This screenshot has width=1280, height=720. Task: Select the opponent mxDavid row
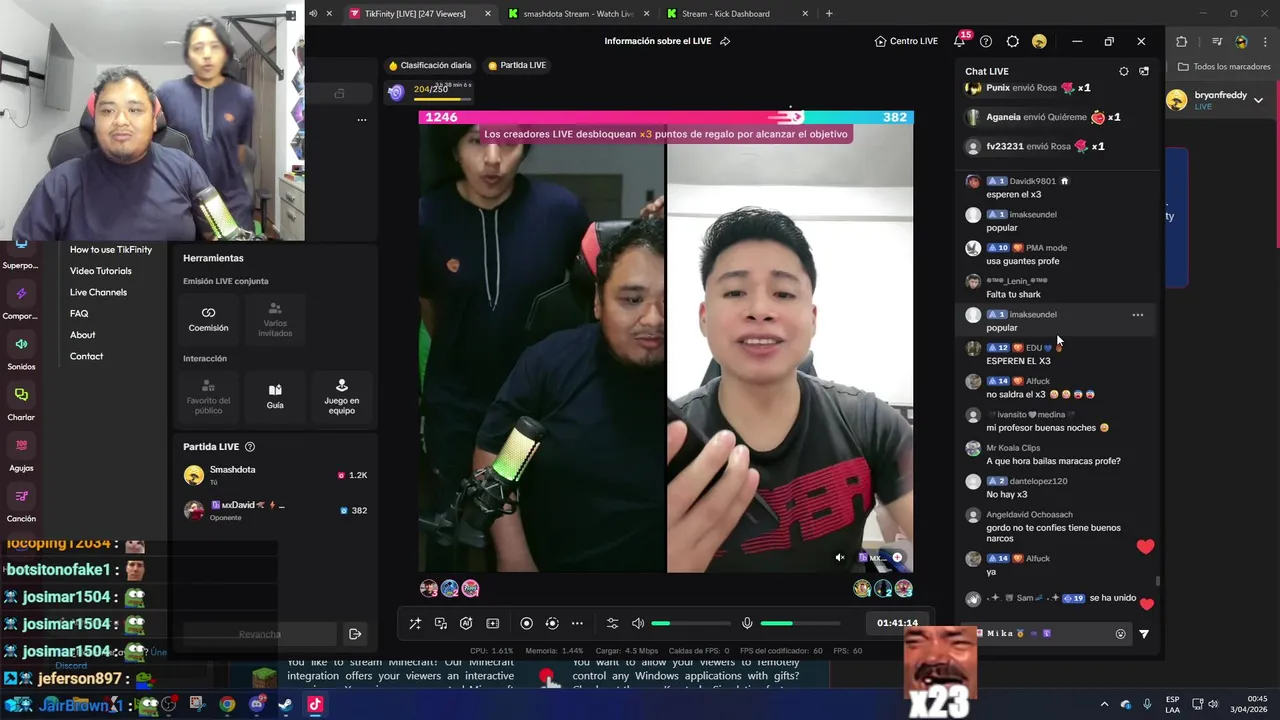pyautogui.click(x=275, y=510)
